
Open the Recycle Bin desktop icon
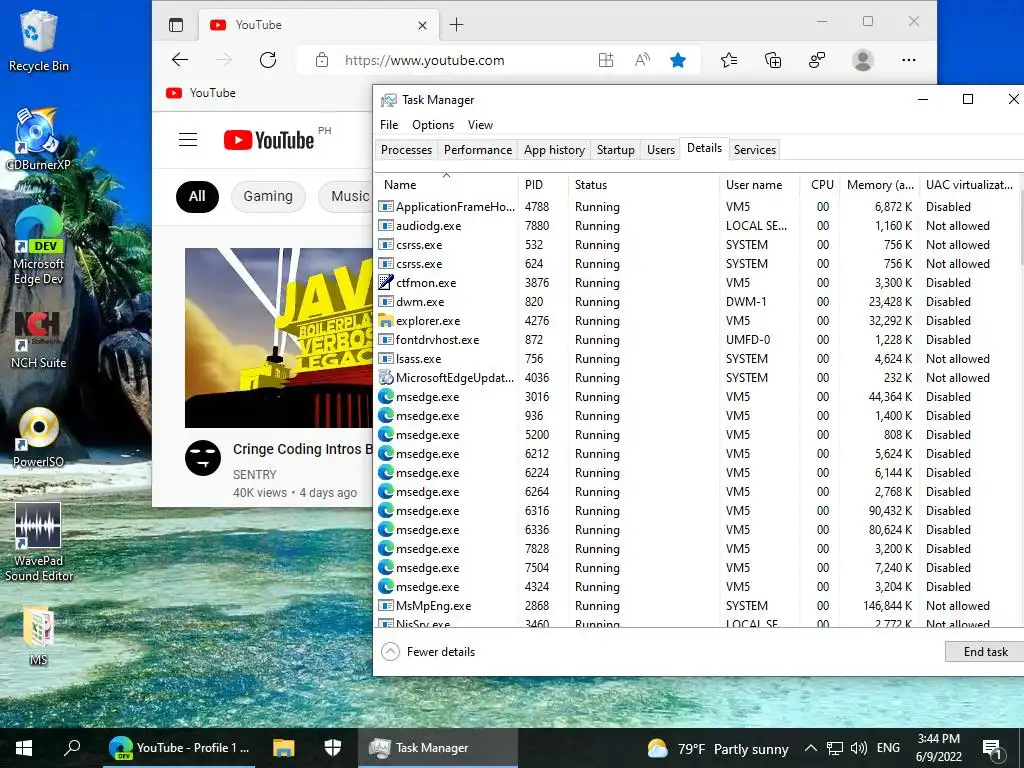39,40
